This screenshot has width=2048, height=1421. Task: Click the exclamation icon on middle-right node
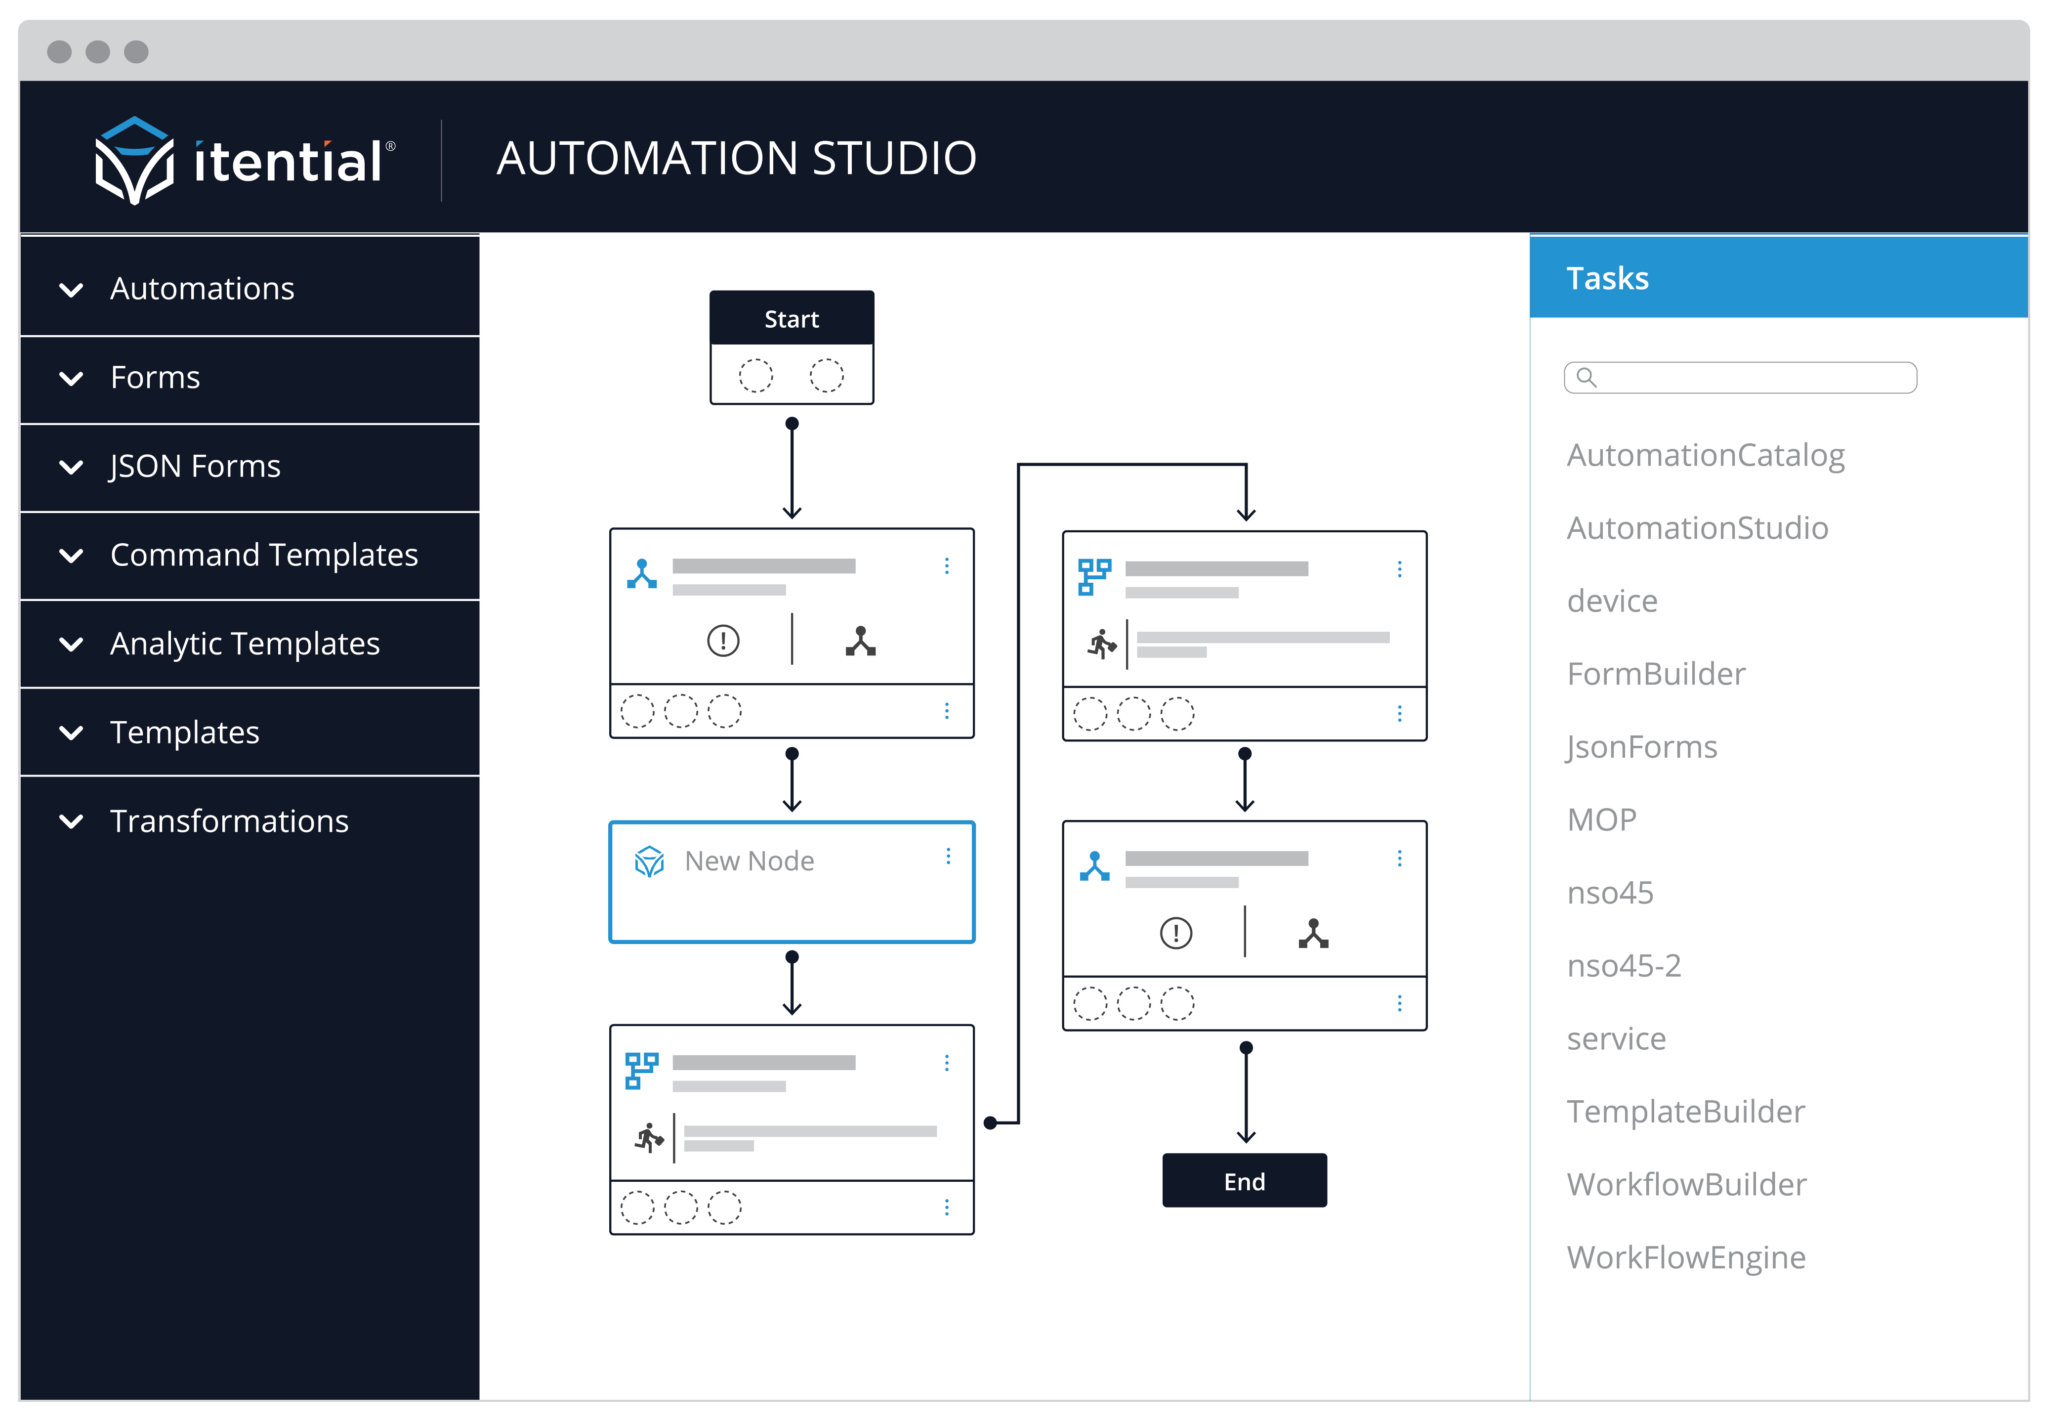click(1174, 932)
